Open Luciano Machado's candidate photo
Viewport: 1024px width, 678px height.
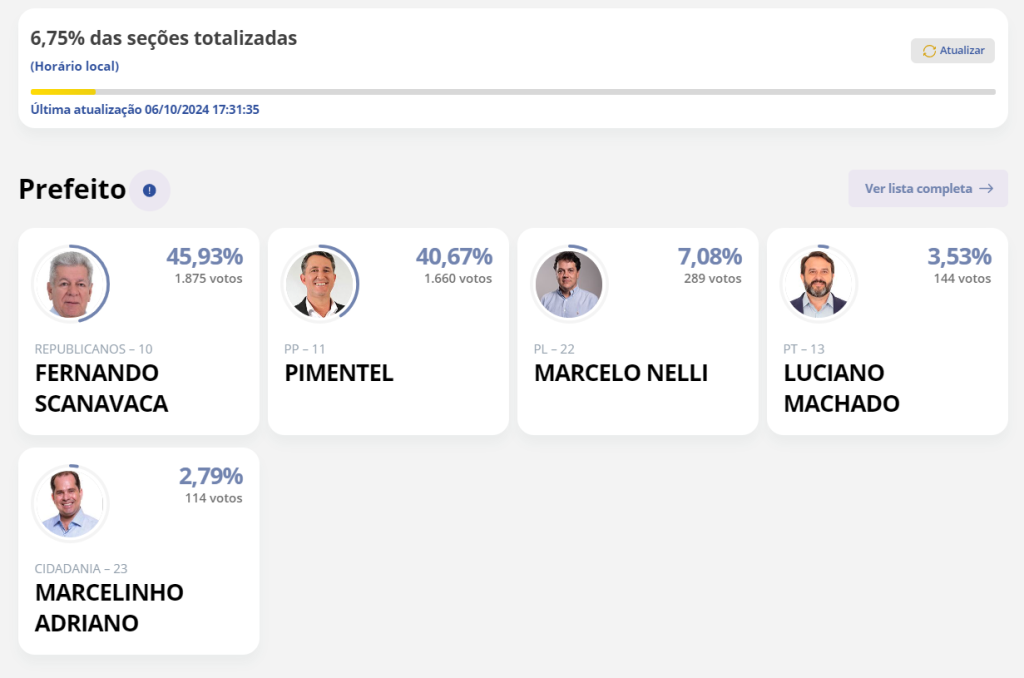818,283
